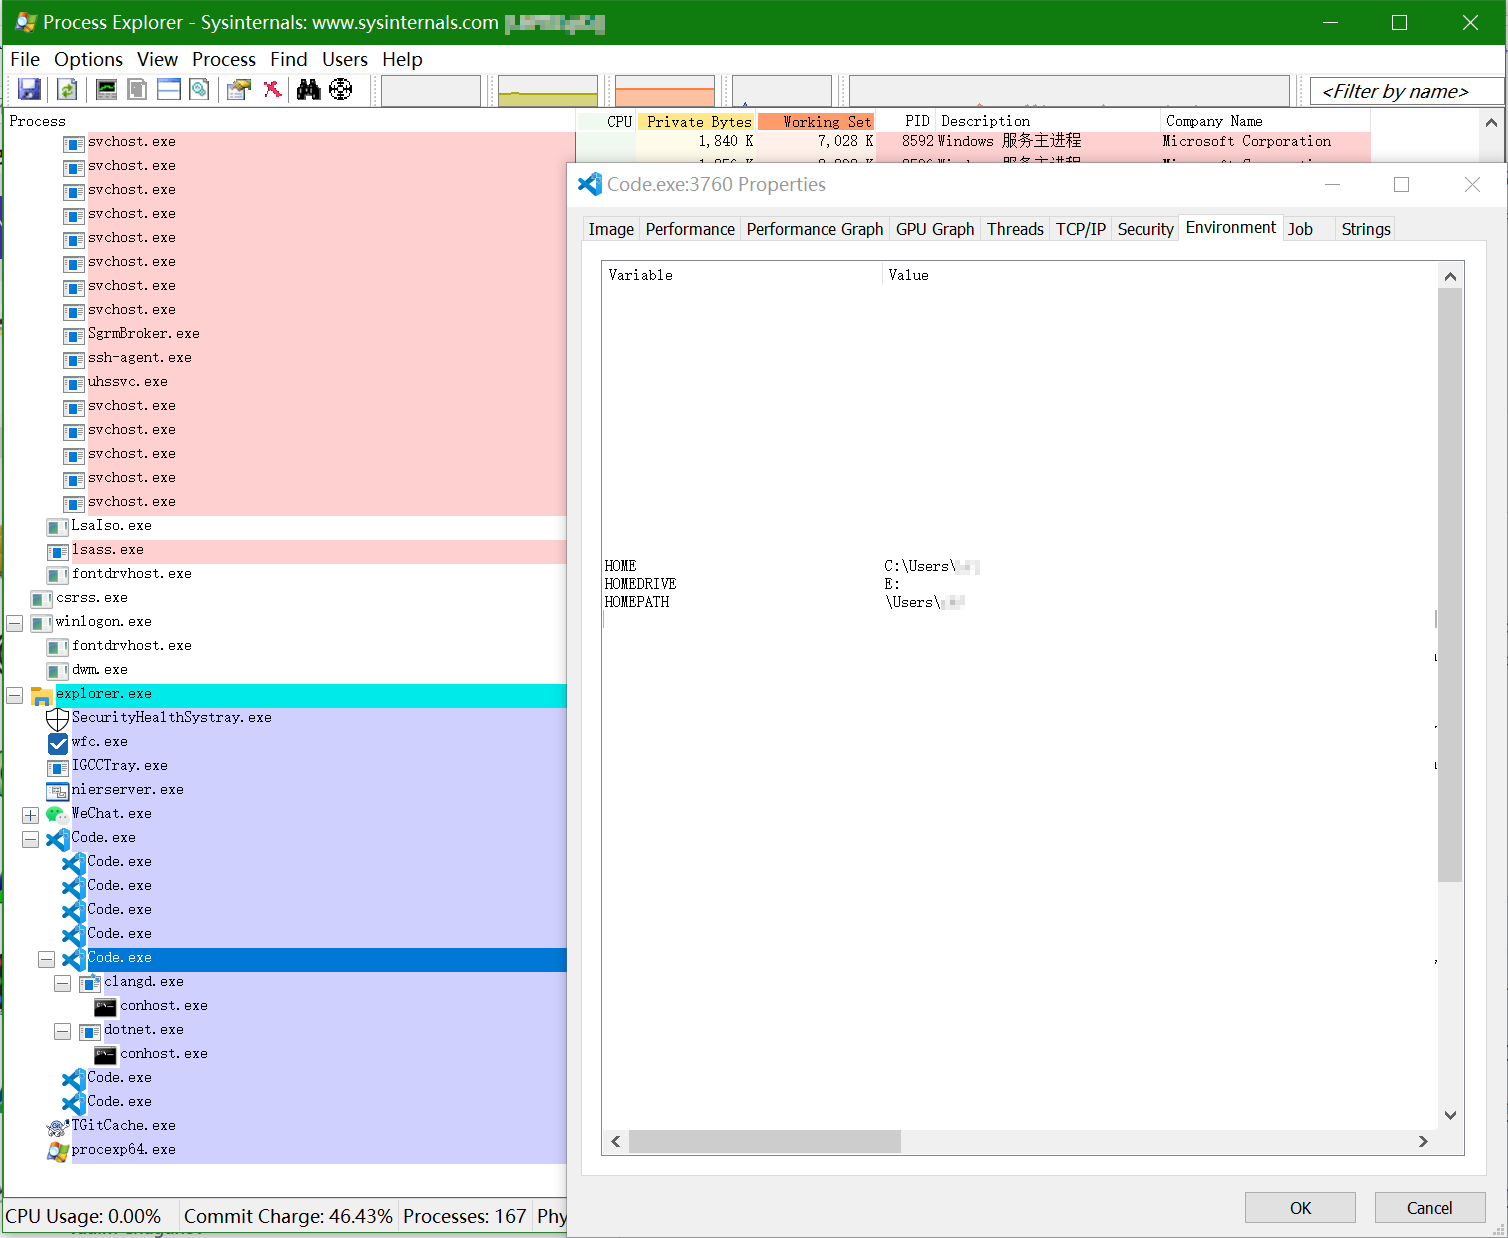
Task: Open the process Properties toolbar icon
Action: click(x=239, y=90)
